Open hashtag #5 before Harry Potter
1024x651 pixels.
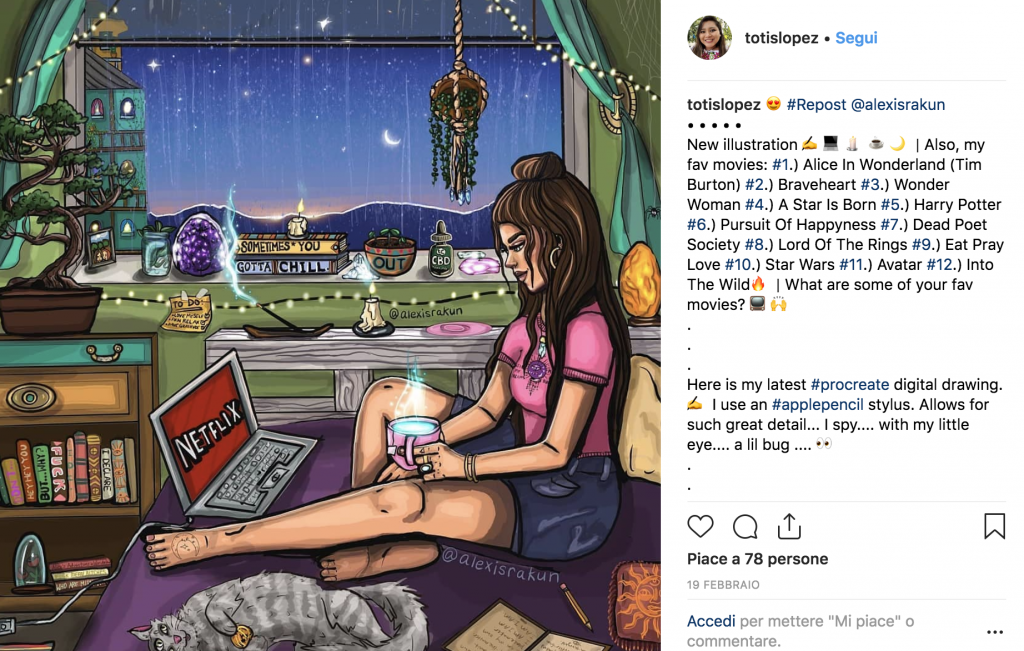[890, 204]
